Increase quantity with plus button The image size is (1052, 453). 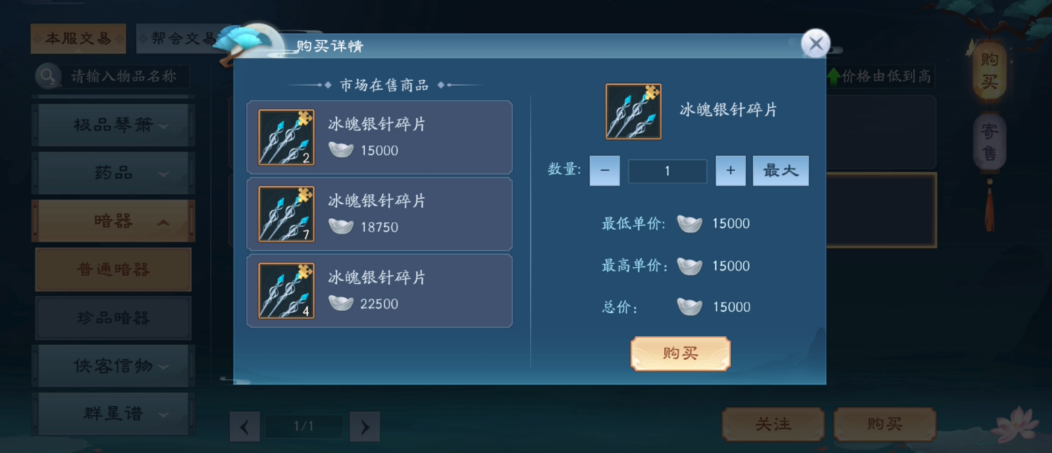coord(731,171)
